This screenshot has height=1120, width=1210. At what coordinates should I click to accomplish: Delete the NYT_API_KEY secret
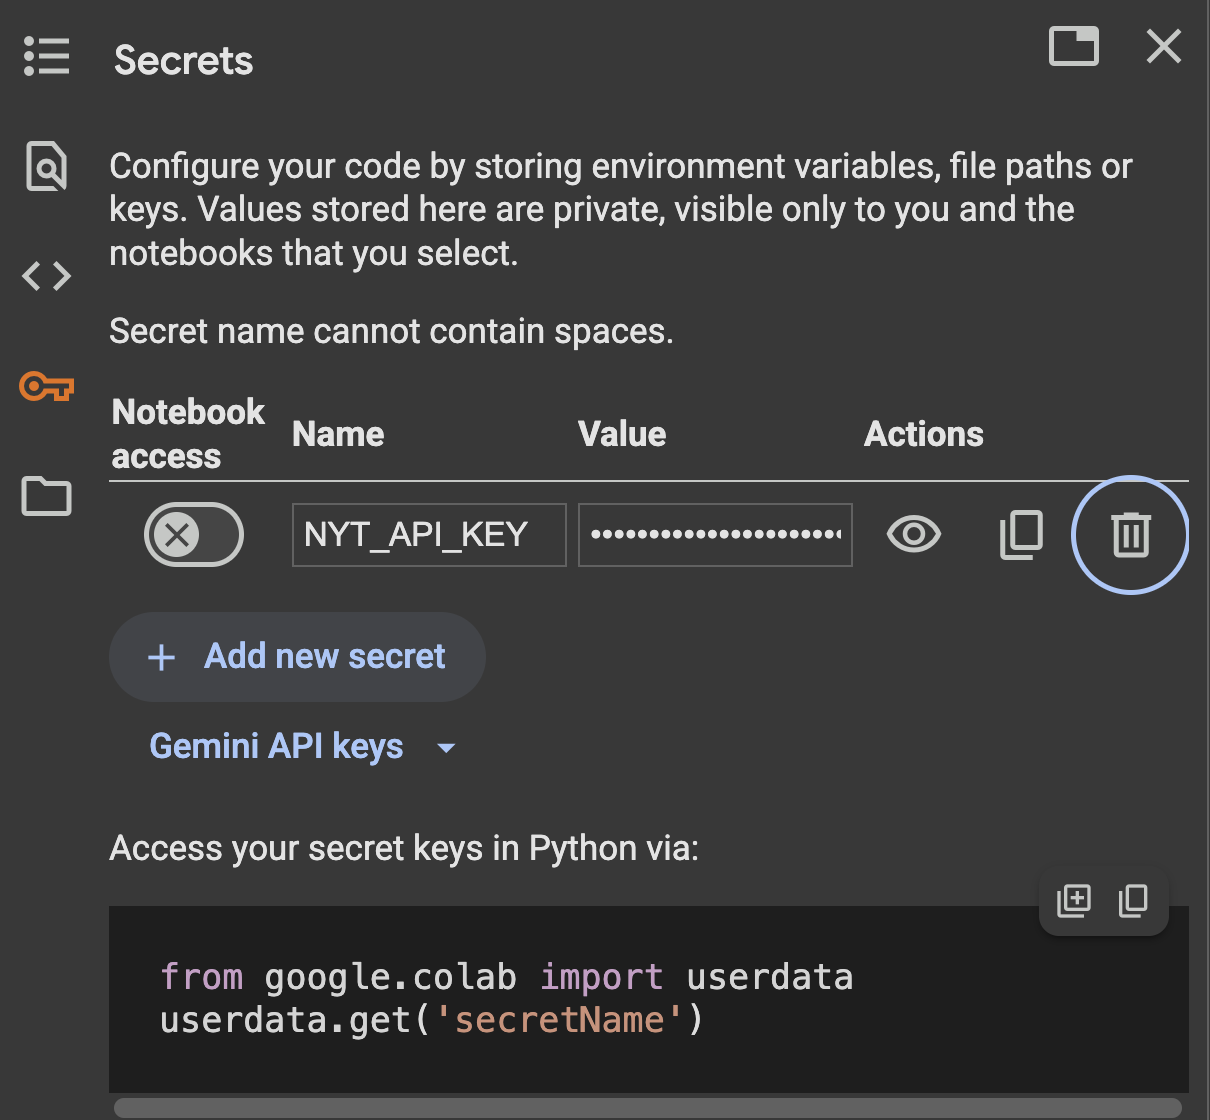(x=1130, y=535)
